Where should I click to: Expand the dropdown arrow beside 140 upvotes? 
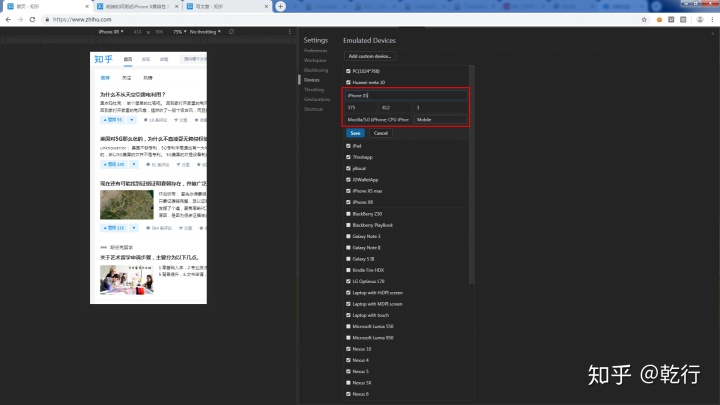(x=134, y=164)
